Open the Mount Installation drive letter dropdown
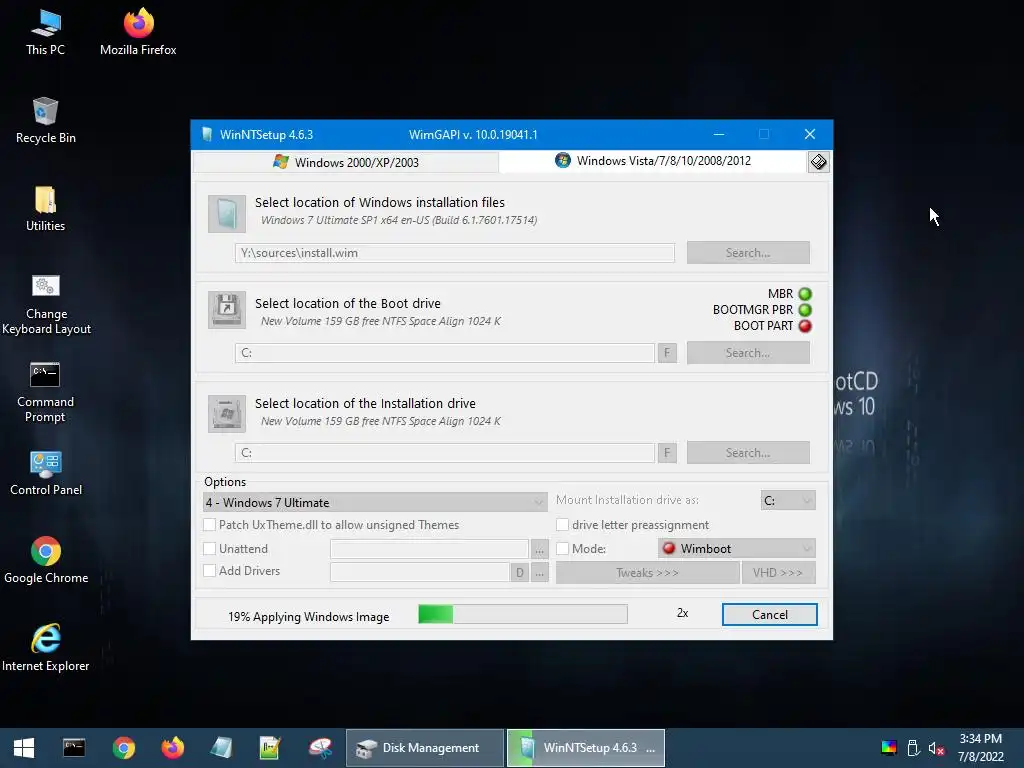This screenshot has width=1024, height=768. pyautogui.click(x=788, y=500)
